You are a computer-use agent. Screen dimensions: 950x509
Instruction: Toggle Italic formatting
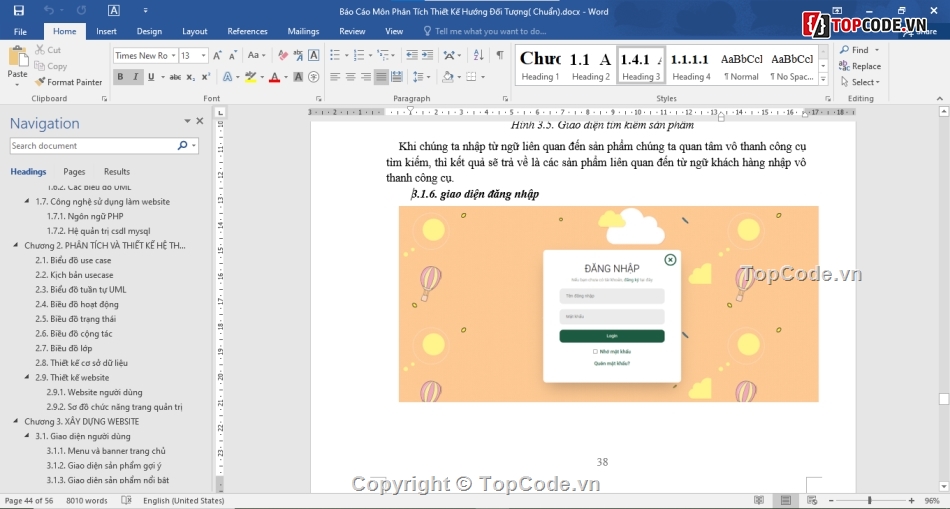point(136,77)
